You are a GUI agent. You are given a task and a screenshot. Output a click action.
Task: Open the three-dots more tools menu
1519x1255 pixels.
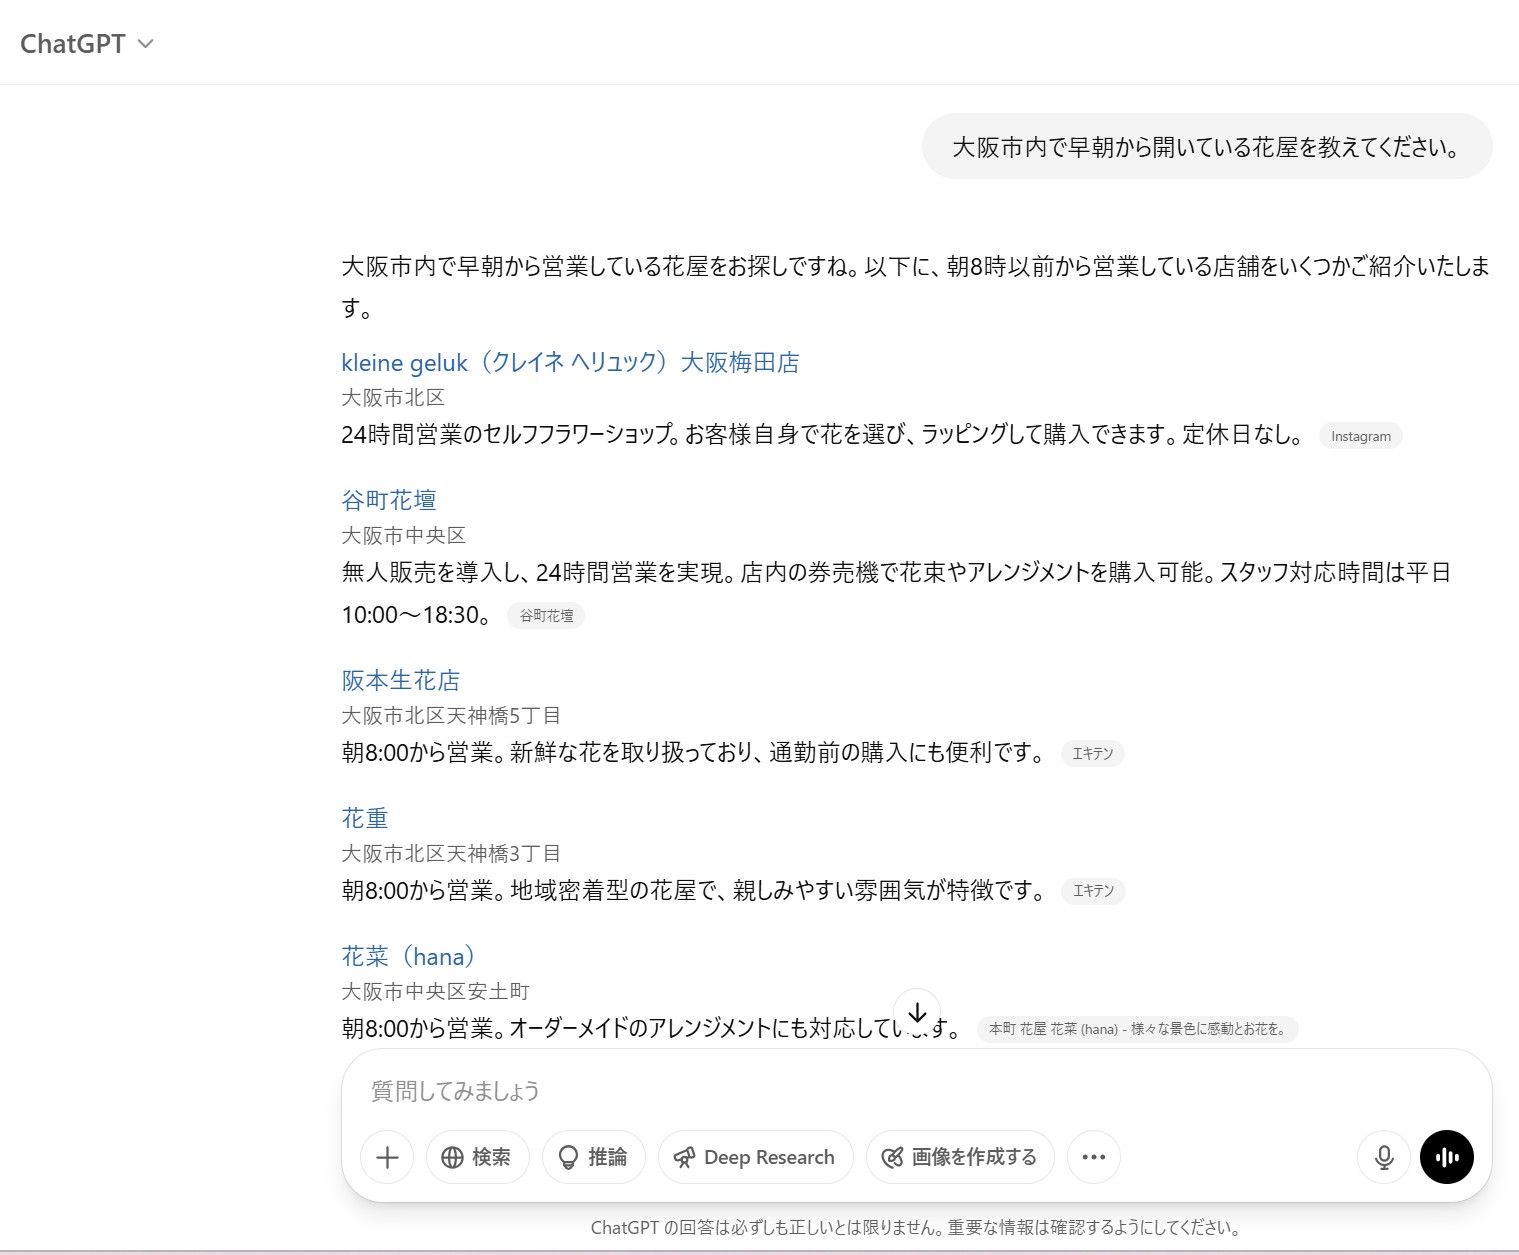click(1093, 1157)
